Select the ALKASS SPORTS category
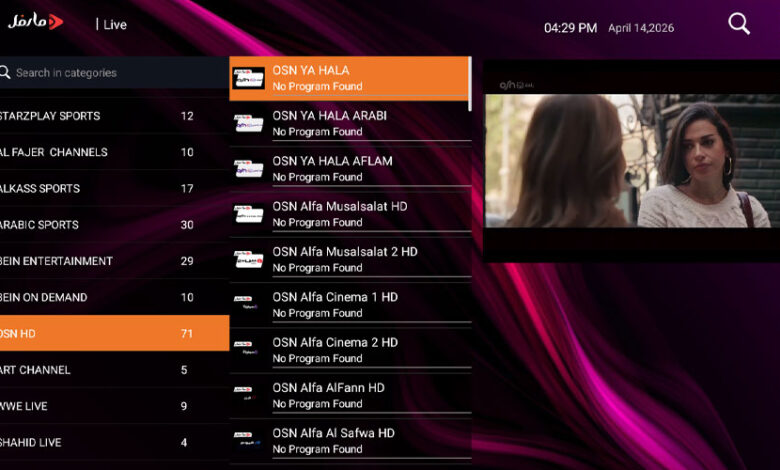 click(x=100, y=189)
